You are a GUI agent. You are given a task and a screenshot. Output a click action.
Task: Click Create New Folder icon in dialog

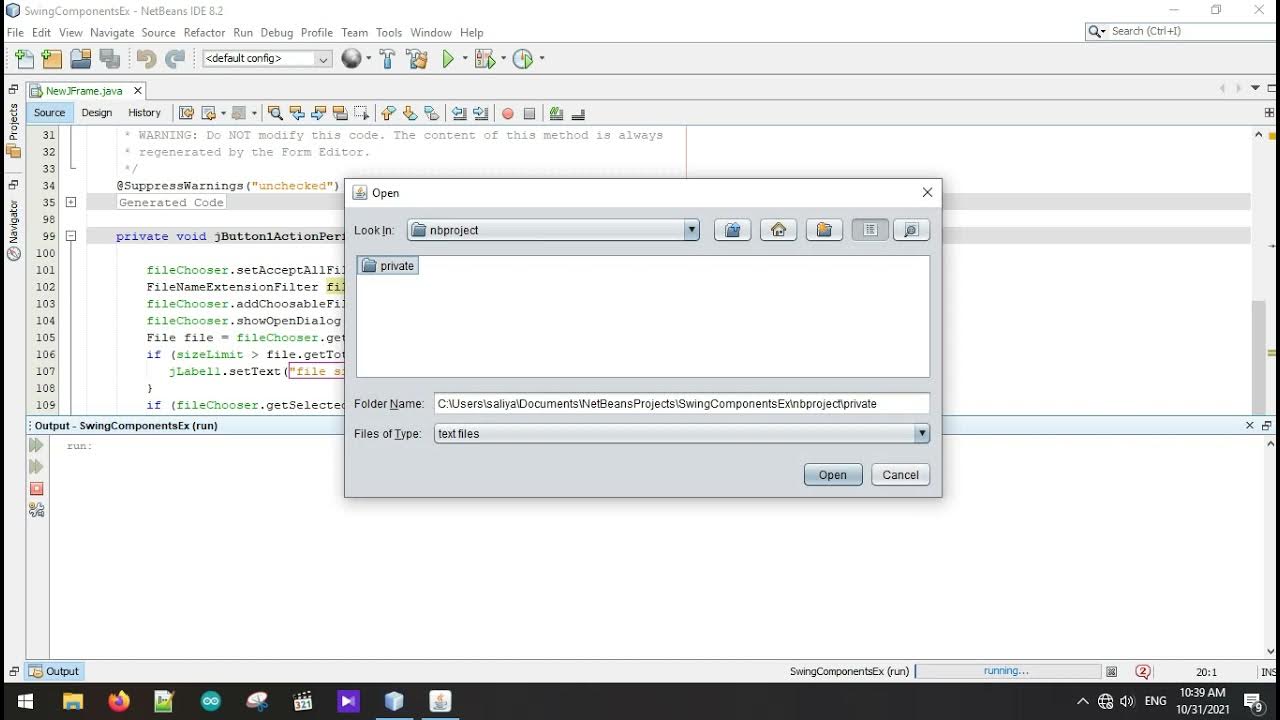(x=824, y=230)
